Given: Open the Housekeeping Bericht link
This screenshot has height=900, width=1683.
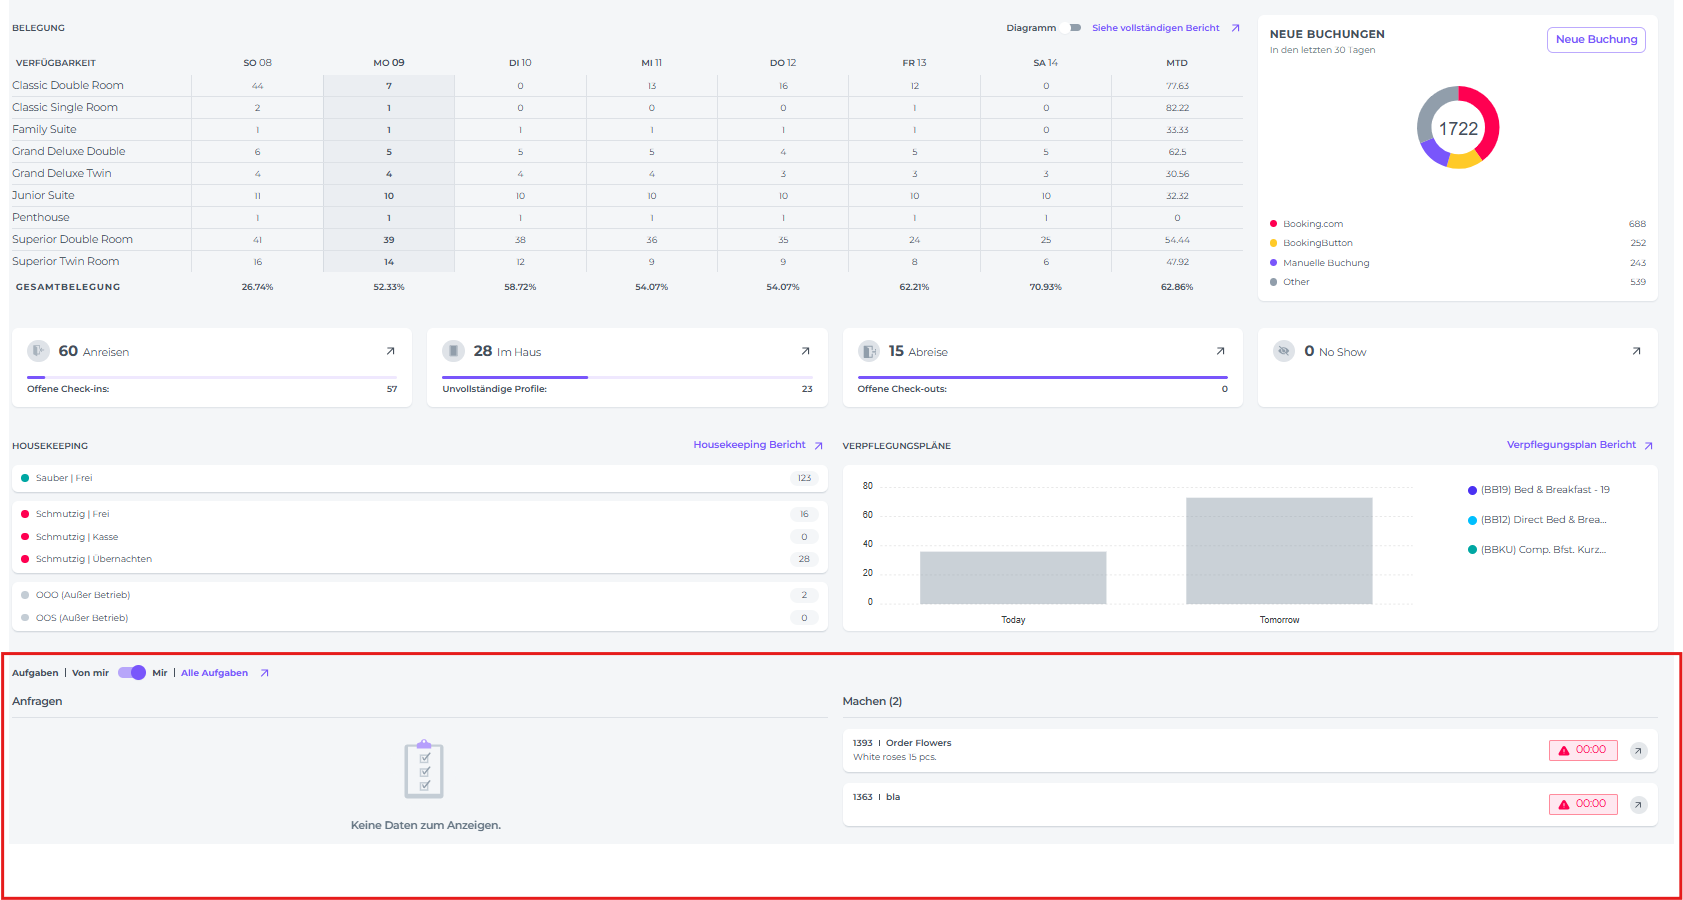Looking at the screenshot, I should pos(749,445).
